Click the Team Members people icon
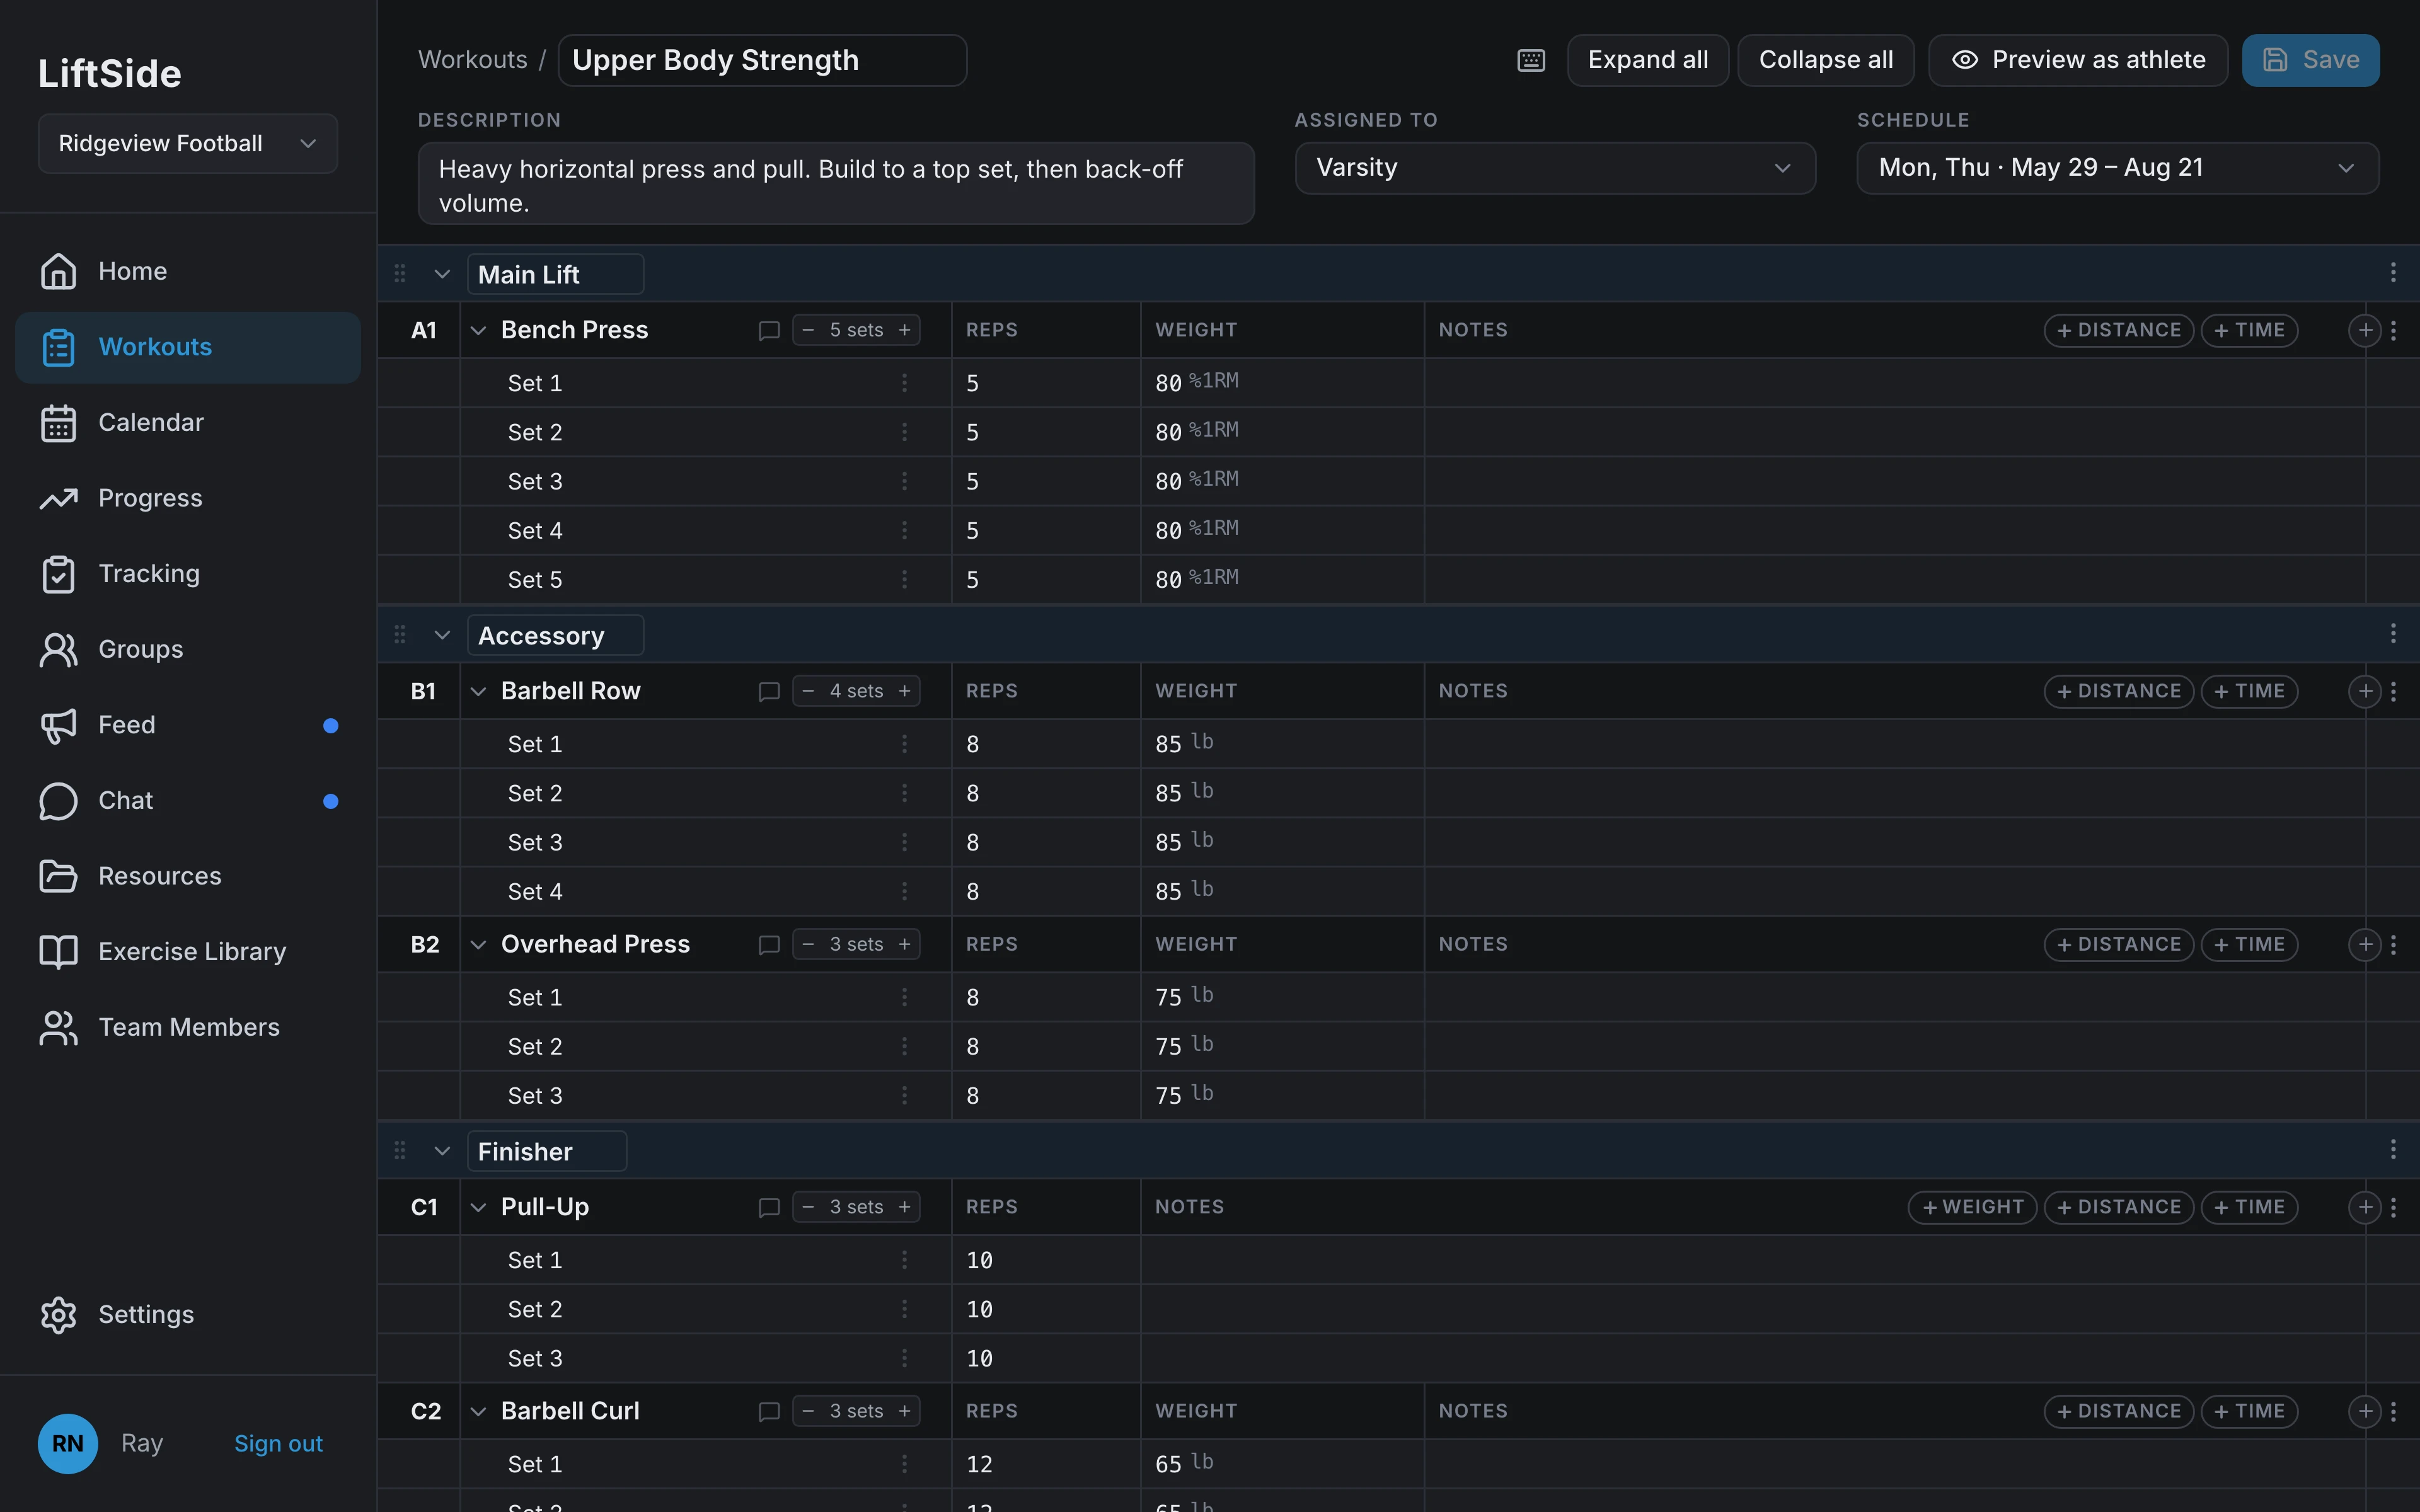This screenshot has width=2420, height=1512. [58, 1027]
